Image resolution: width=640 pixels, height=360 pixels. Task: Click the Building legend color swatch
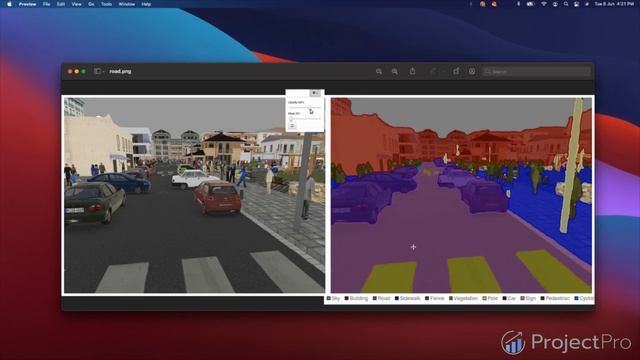click(x=346, y=298)
